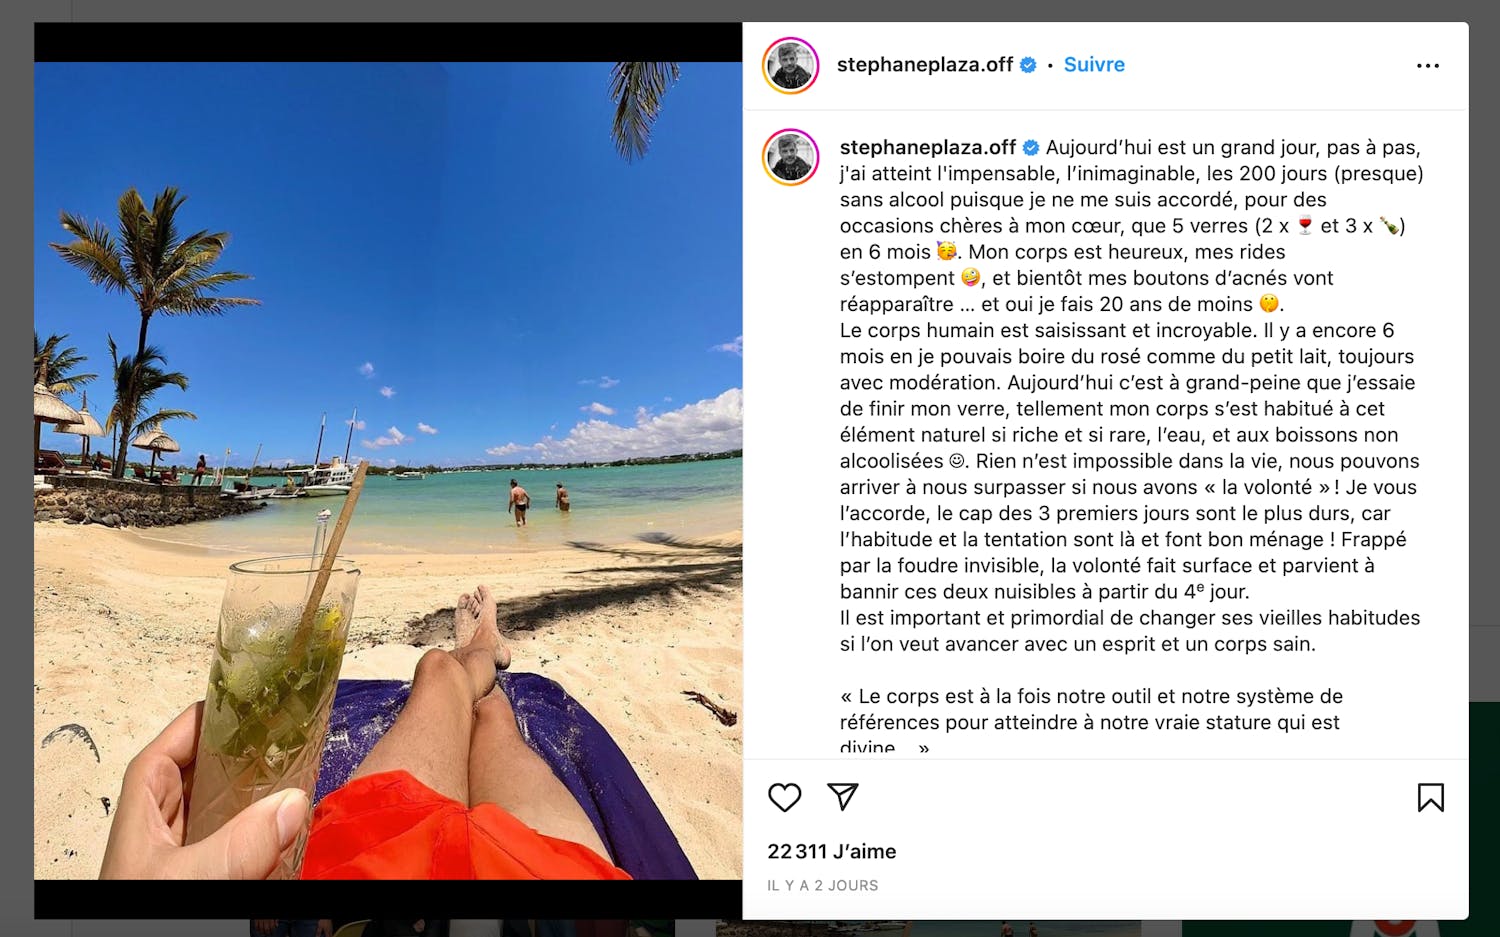Open the stephaneplaza.off username in the caption
Viewport: 1500px width, 937px height.
(928, 148)
